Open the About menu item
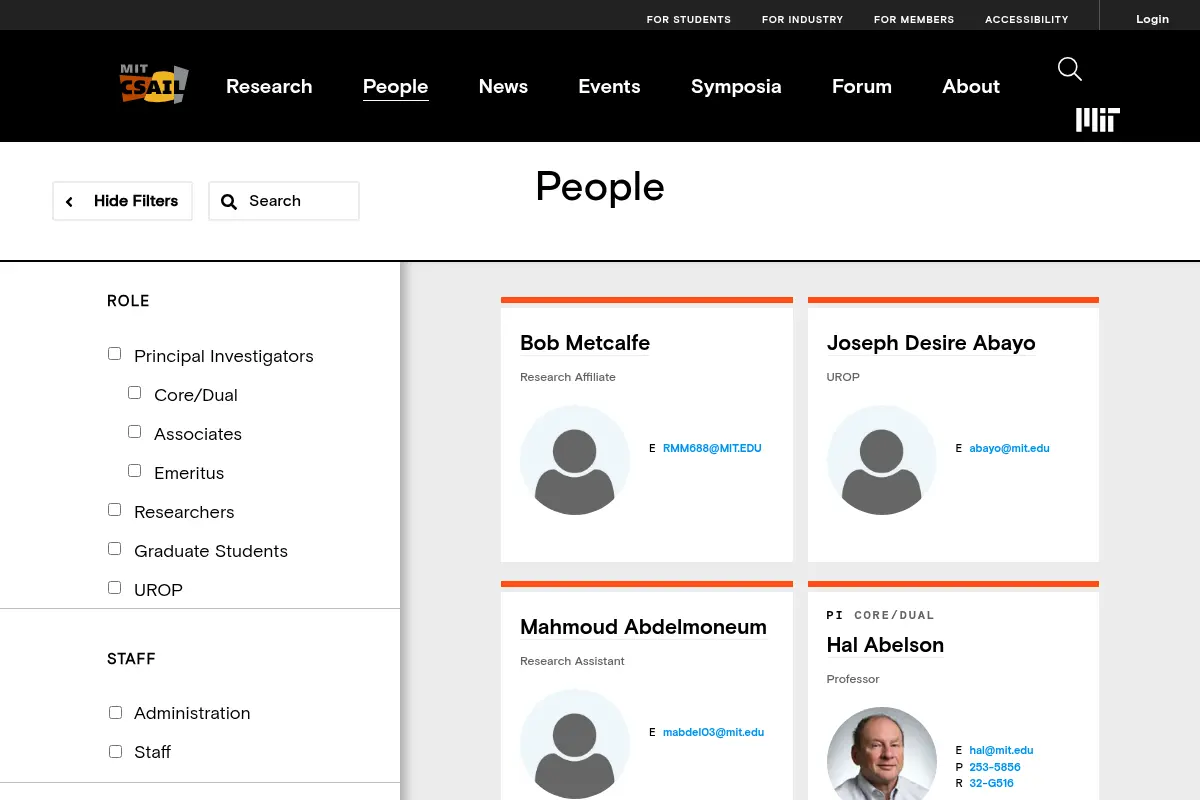Viewport: 1200px width, 800px height. (x=971, y=86)
